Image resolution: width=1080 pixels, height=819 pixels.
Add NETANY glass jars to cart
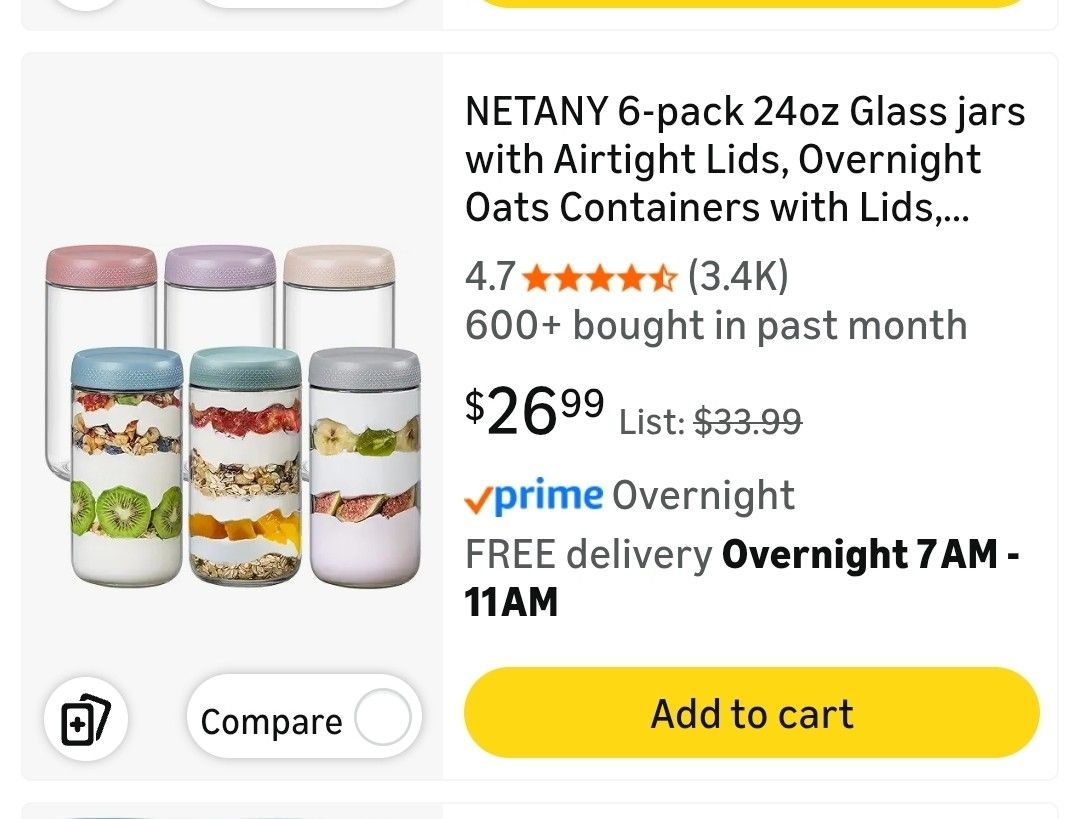[752, 714]
